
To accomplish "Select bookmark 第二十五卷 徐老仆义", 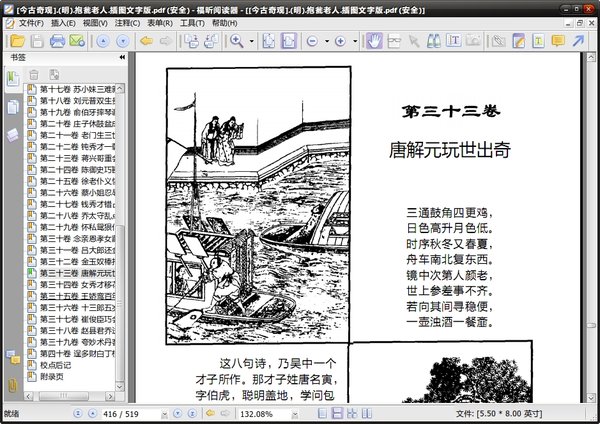I will (77, 181).
